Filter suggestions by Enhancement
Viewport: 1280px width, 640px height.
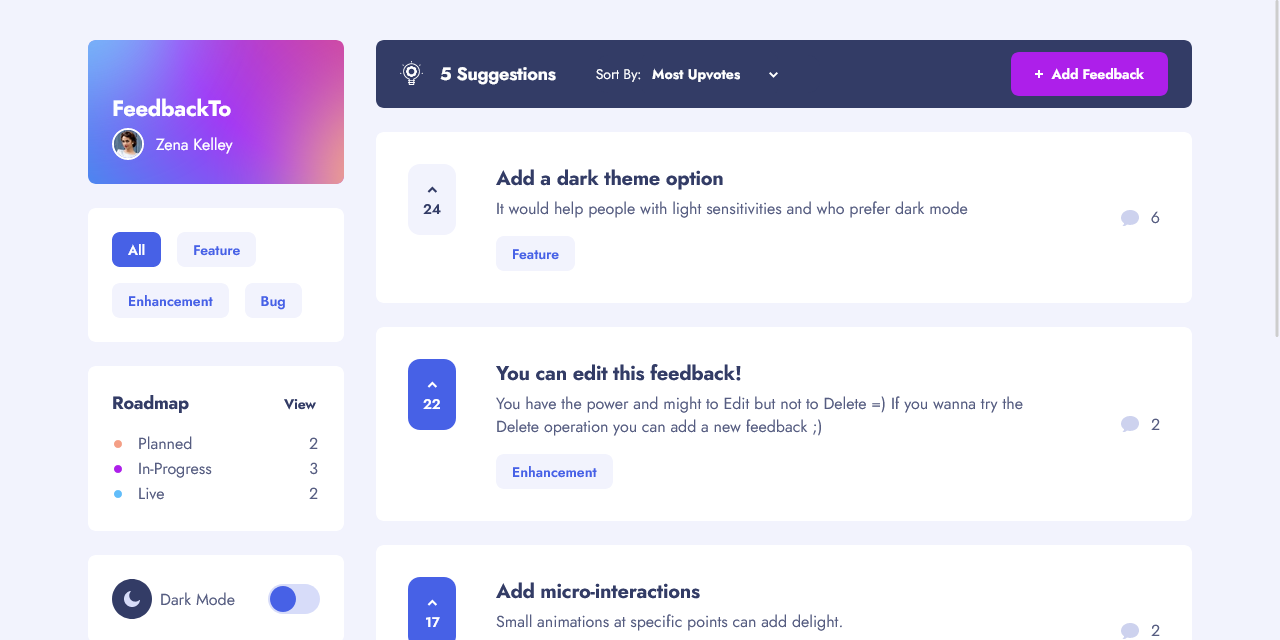(170, 300)
